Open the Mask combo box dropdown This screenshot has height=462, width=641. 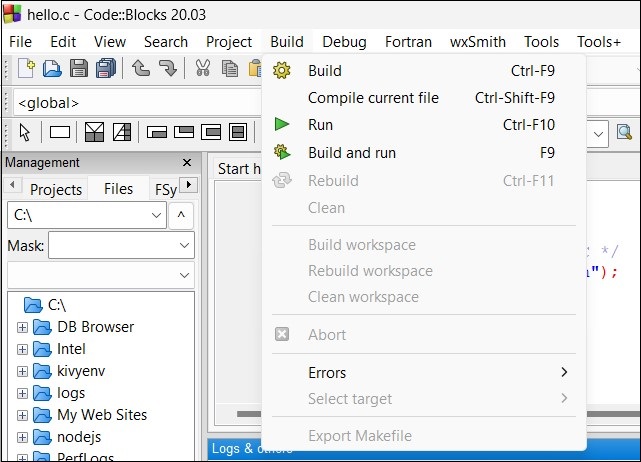(185, 245)
